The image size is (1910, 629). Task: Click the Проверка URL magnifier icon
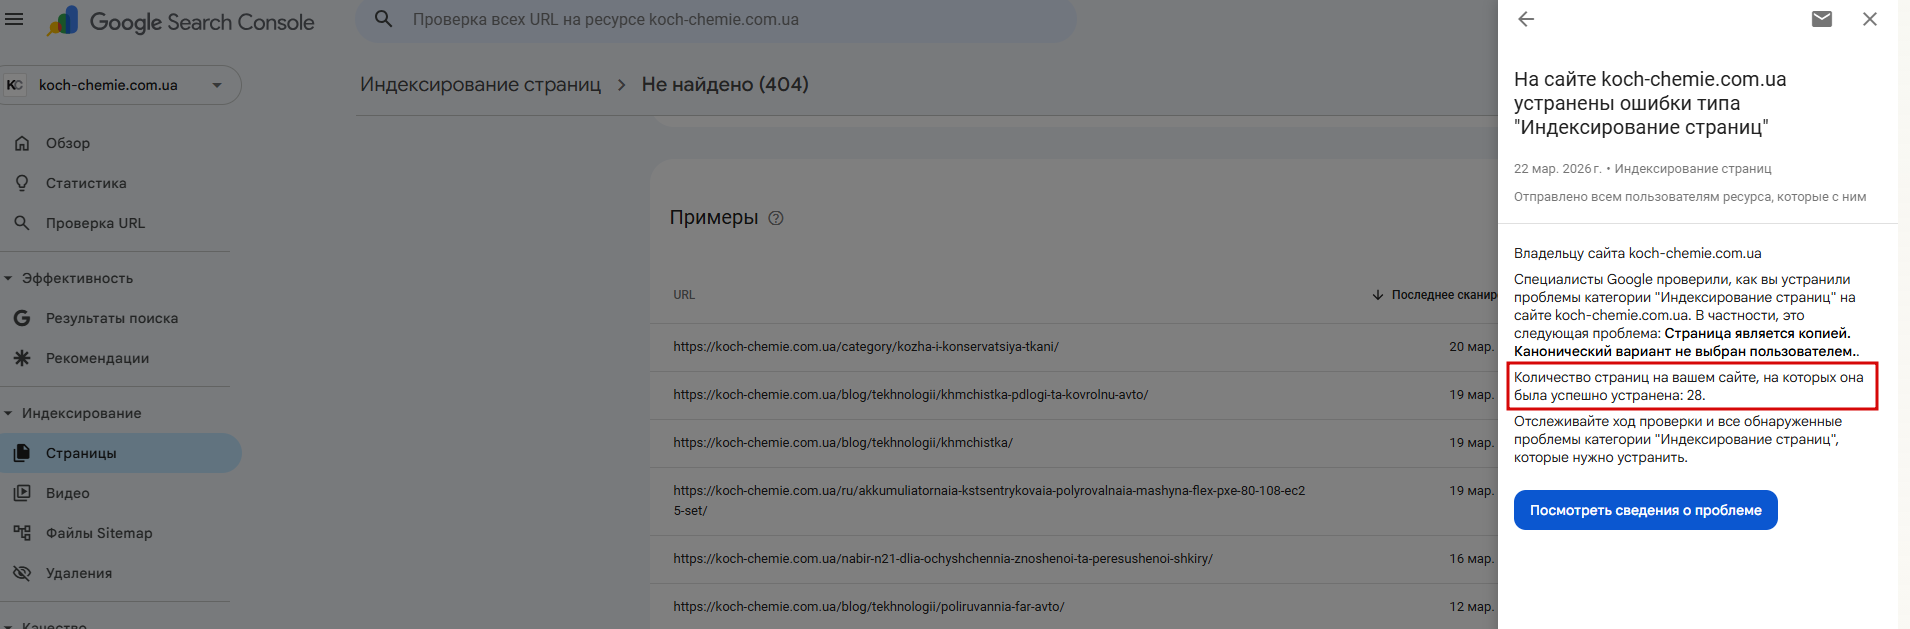click(x=22, y=223)
